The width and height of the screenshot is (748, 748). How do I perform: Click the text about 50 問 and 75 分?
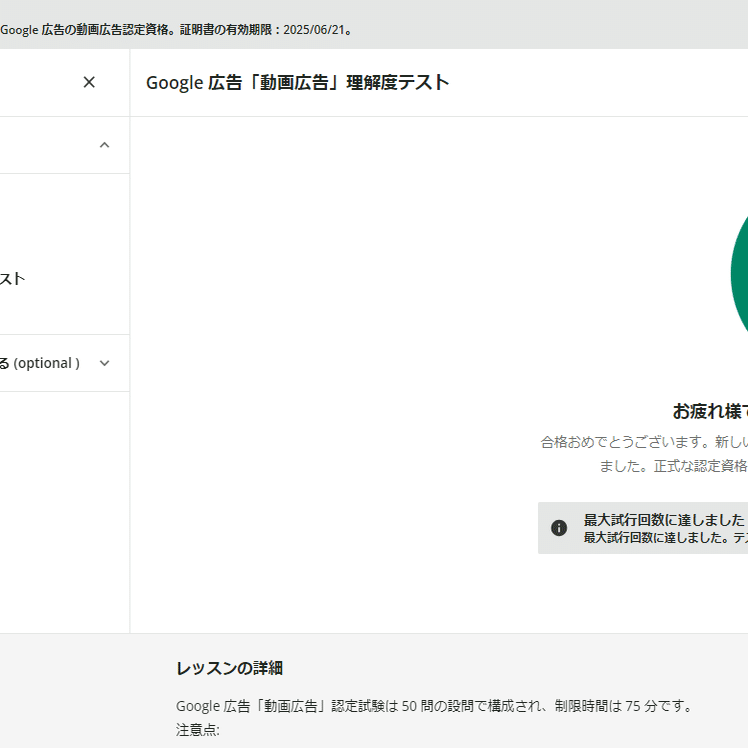(x=435, y=706)
